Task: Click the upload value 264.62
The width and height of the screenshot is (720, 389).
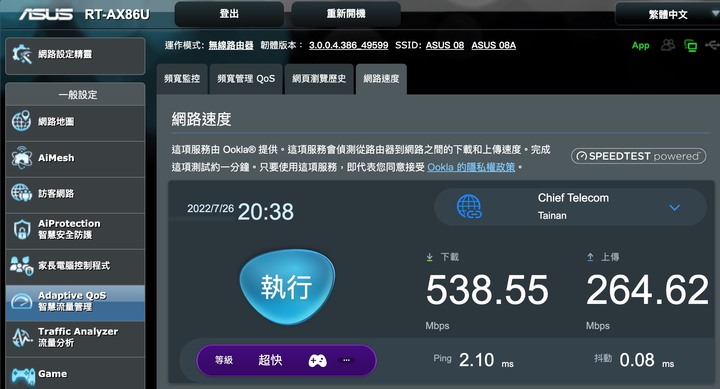Action: tap(647, 290)
